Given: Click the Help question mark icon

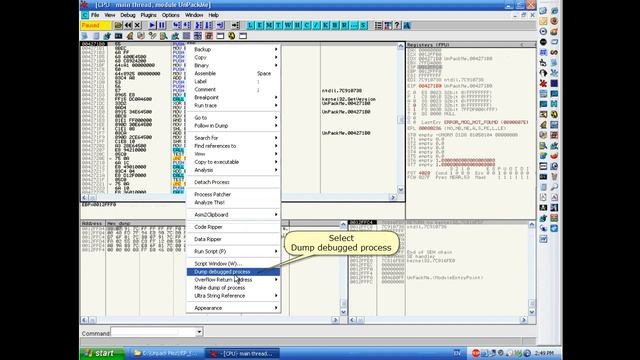Looking at the screenshot, I should point(398,25).
